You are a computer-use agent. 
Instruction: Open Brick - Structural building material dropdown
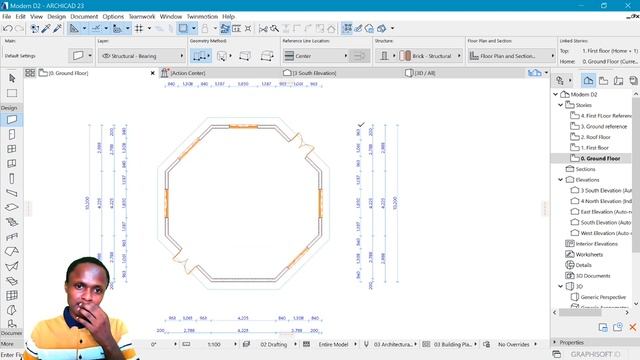pyautogui.click(x=430, y=56)
